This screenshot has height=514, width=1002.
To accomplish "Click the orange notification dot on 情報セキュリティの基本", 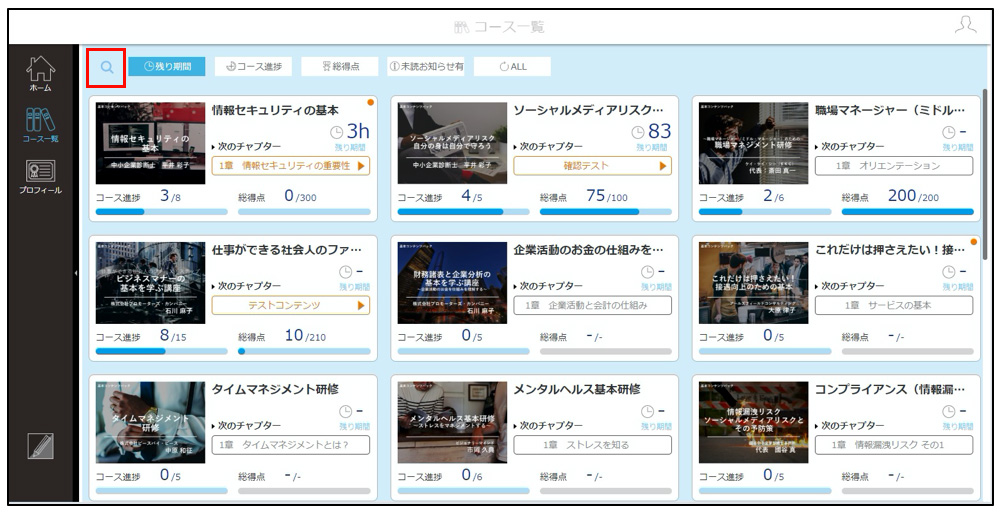I will pos(371,102).
